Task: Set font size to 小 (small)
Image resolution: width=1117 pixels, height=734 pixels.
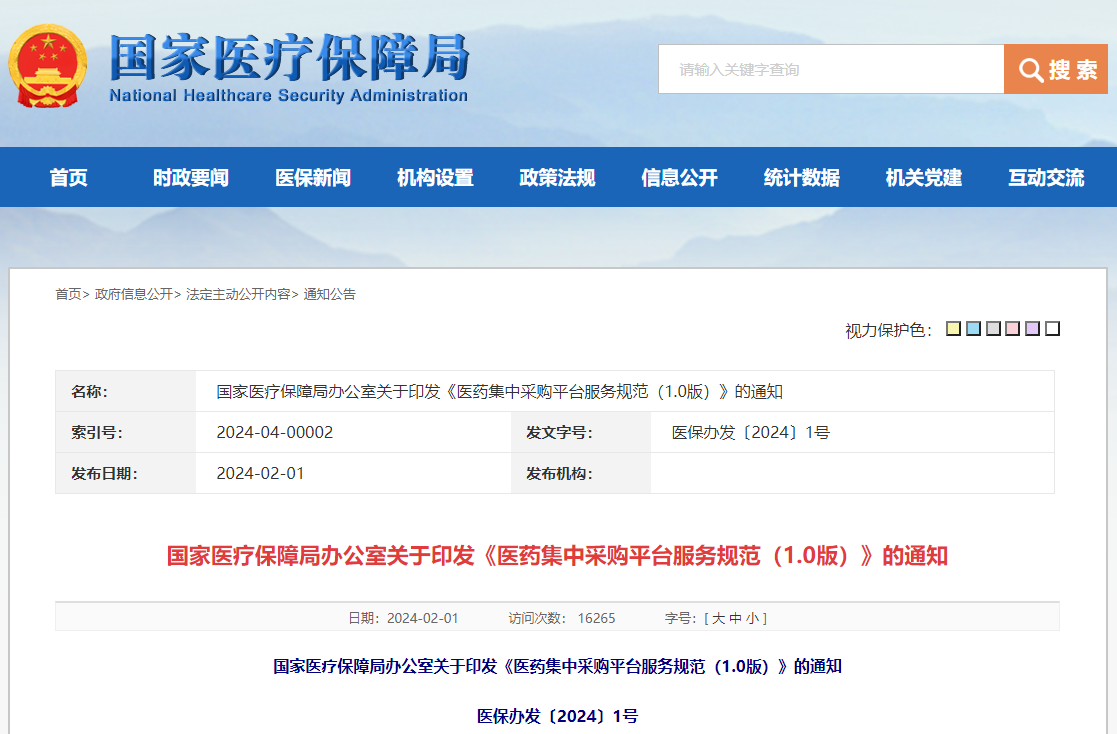Action: click(x=752, y=618)
